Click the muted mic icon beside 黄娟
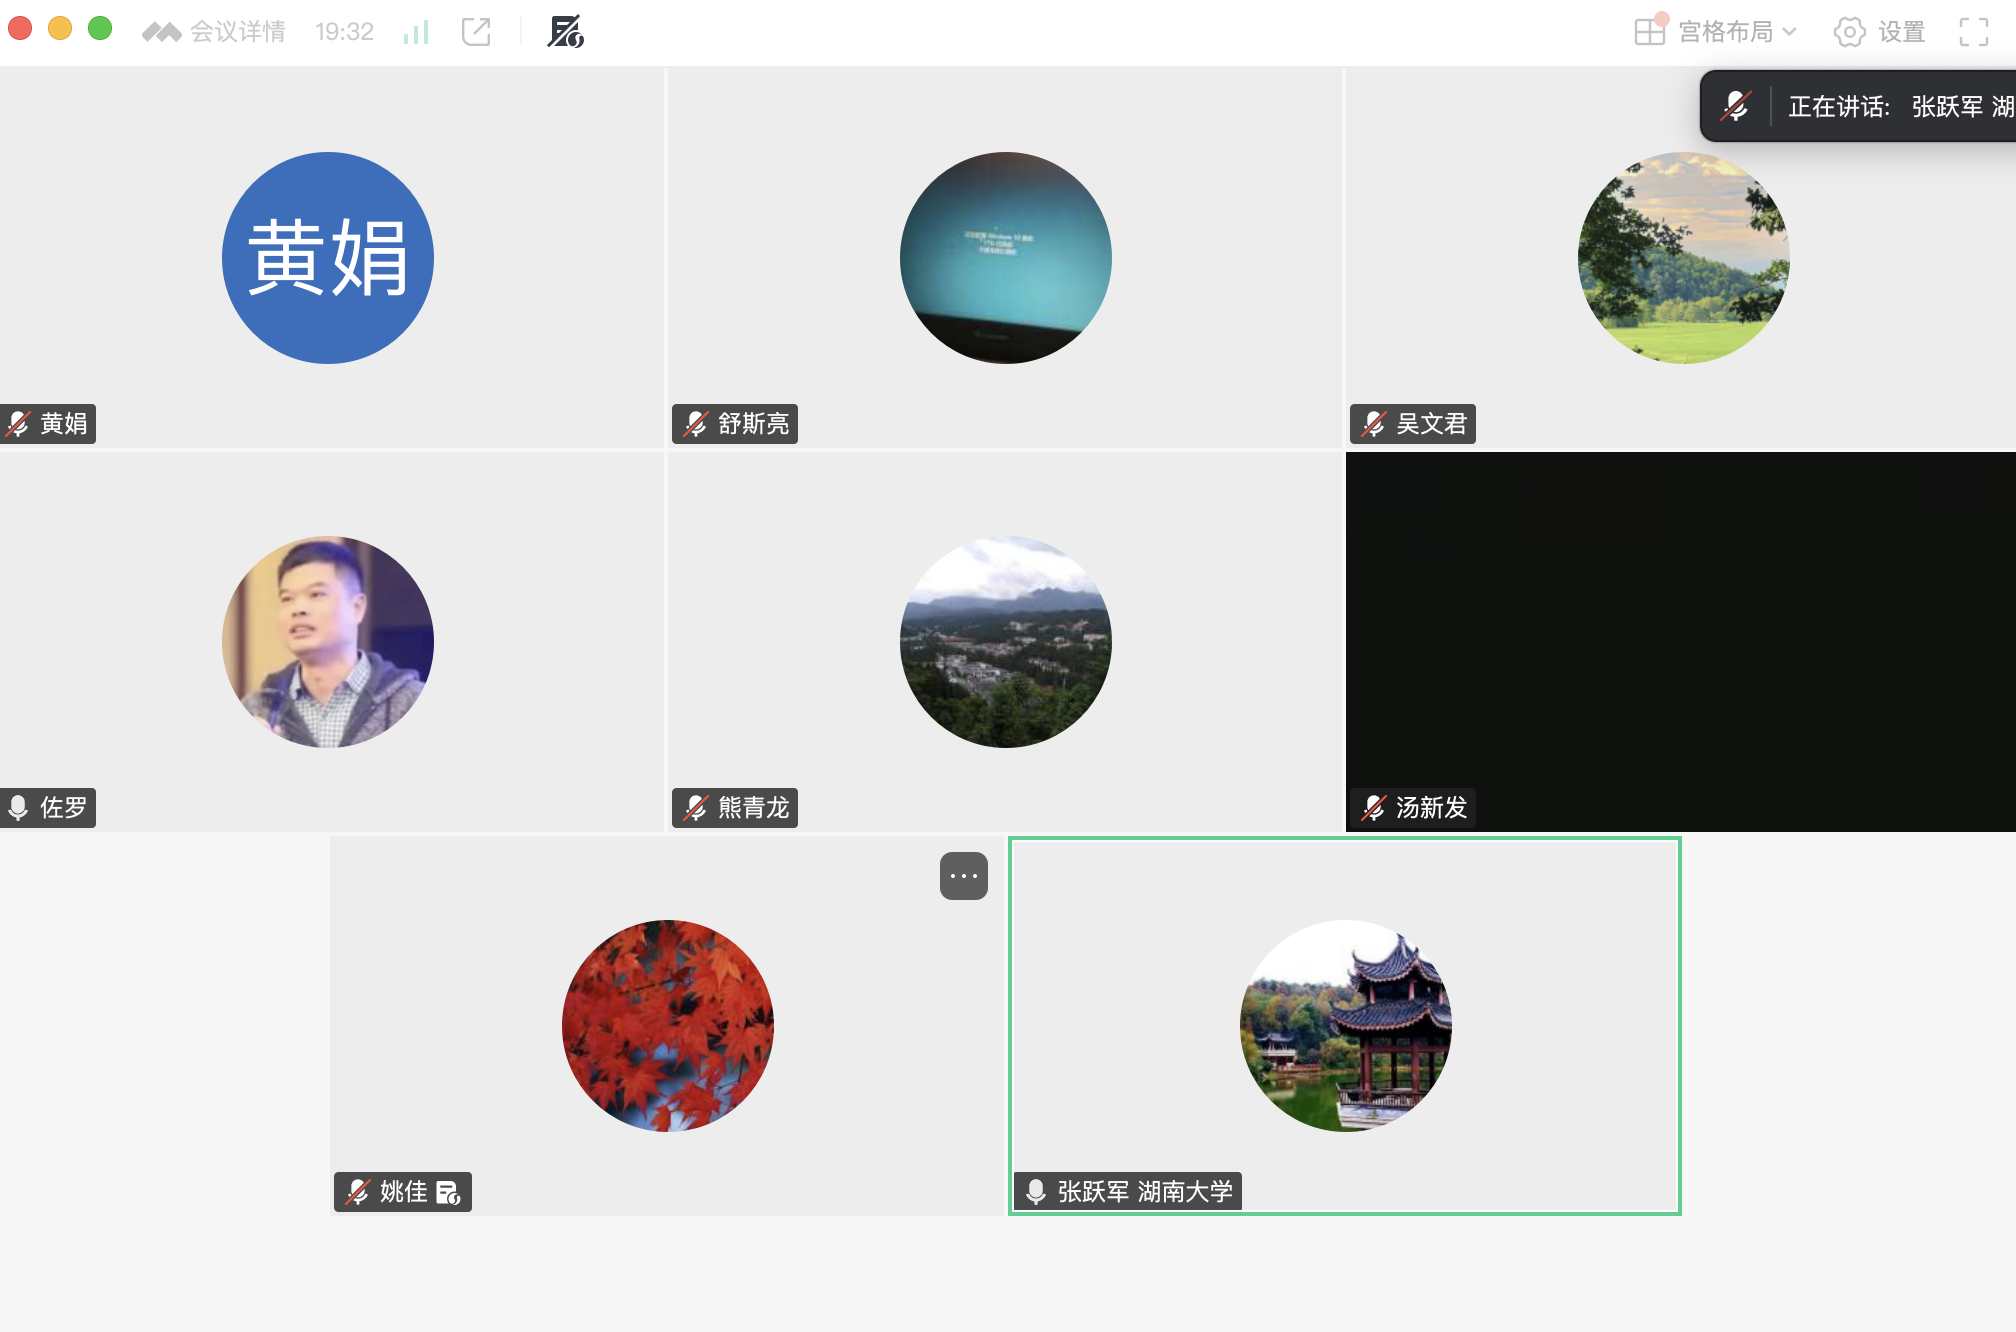This screenshot has height=1332, width=2016. [x=19, y=424]
